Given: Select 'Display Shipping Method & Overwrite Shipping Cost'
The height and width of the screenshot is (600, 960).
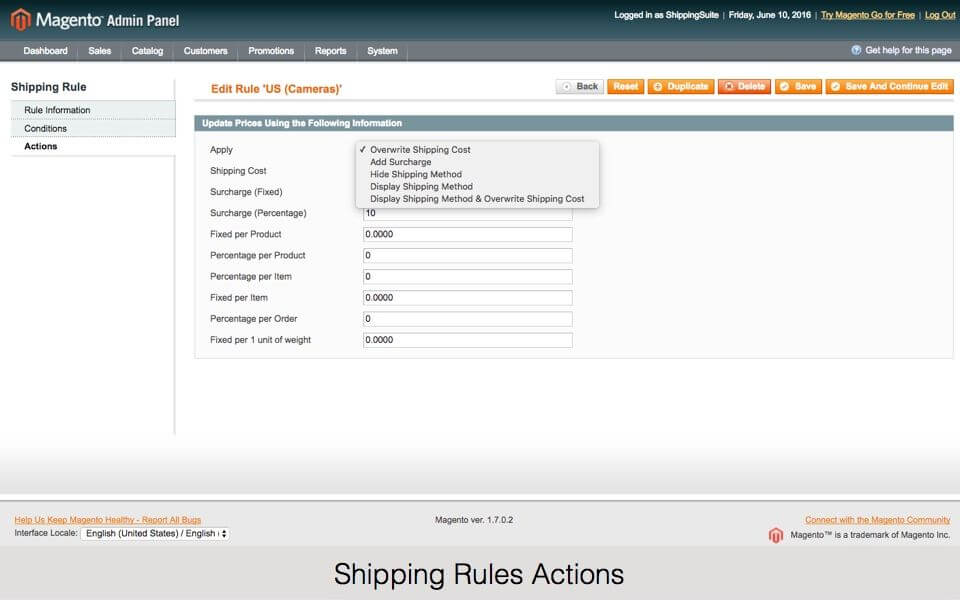Looking at the screenshot, I should tap(477, 198).
